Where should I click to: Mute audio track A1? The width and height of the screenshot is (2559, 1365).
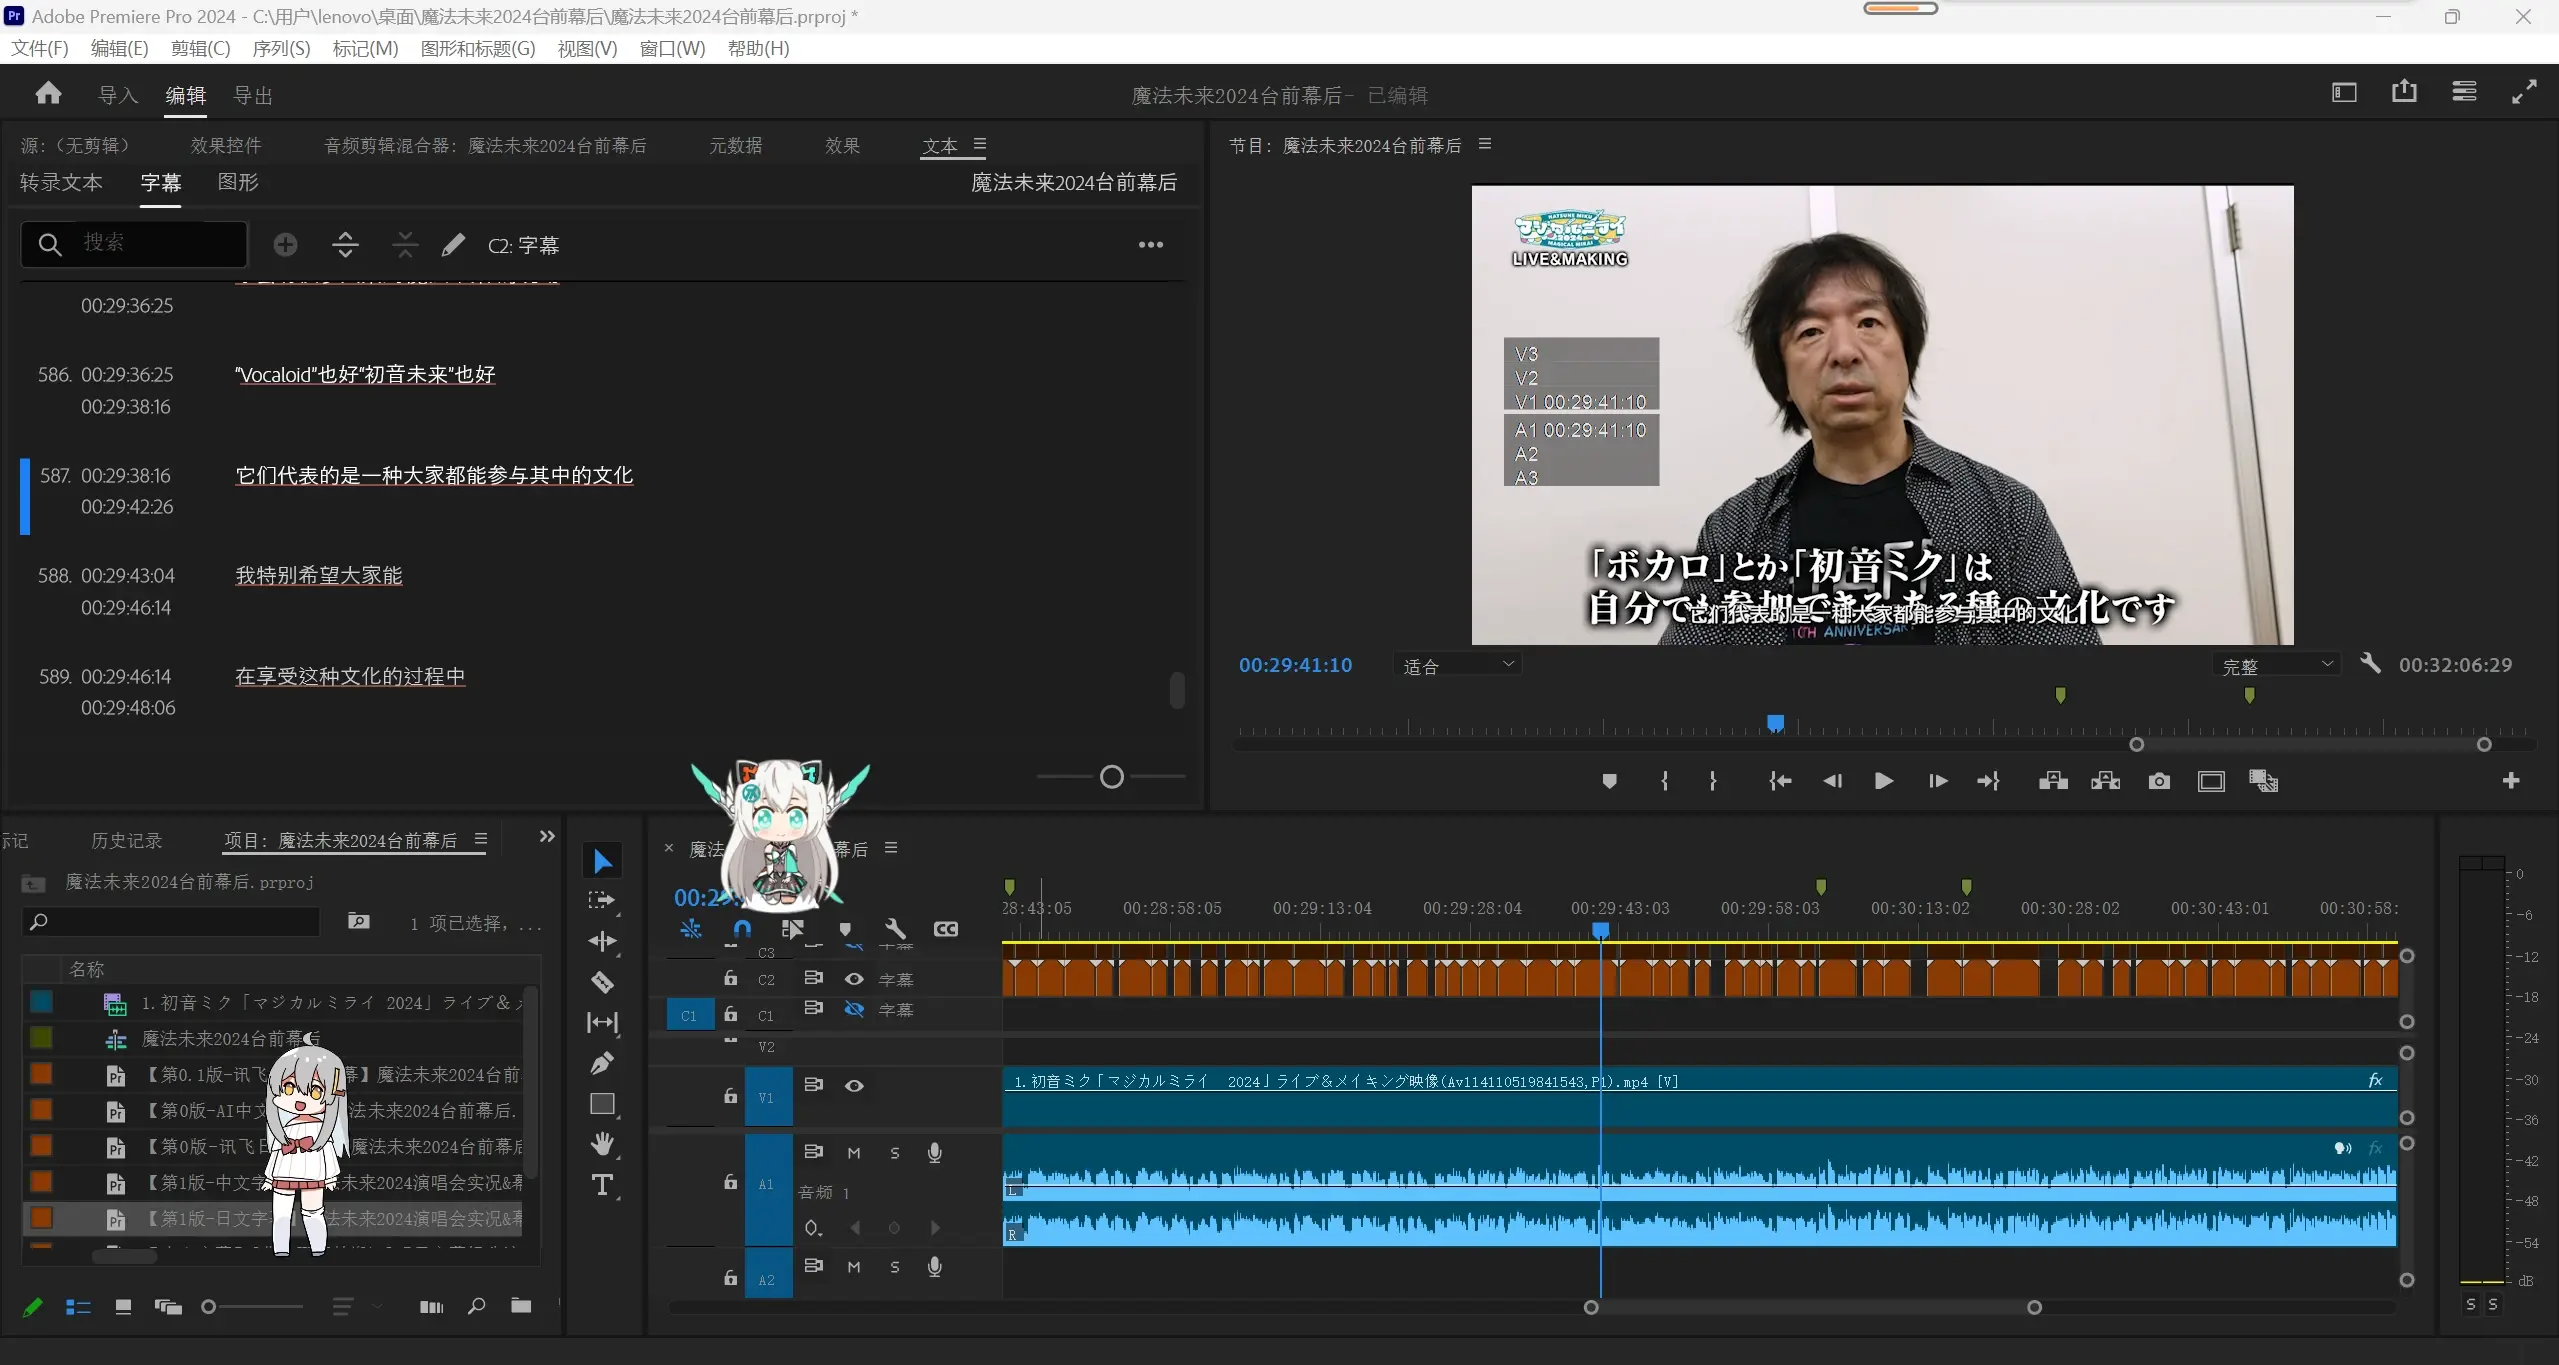click(854, 1153)
